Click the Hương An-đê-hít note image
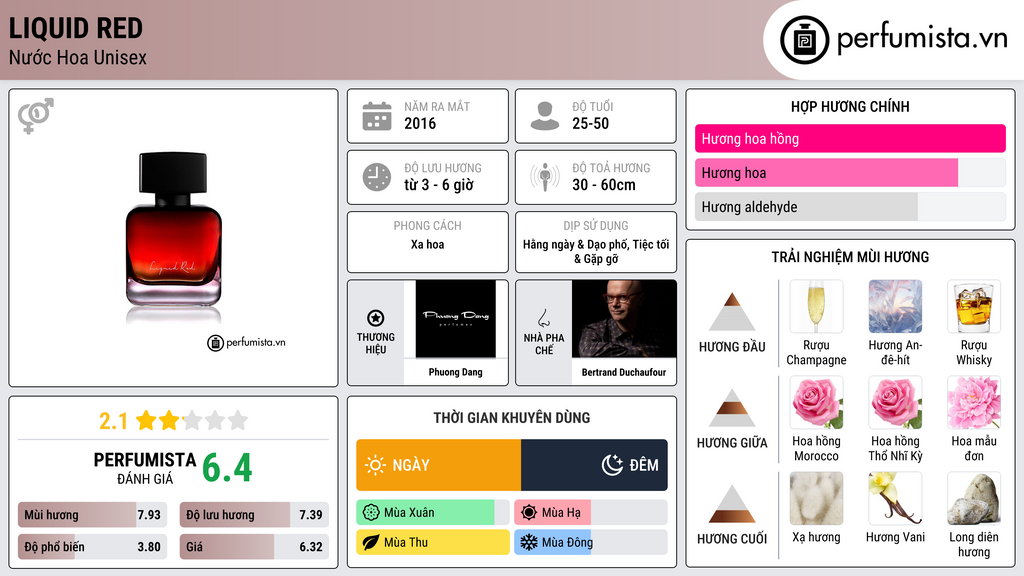This screenshot has width=1024, height=576. pyautogui.click(x=895, y=307)
